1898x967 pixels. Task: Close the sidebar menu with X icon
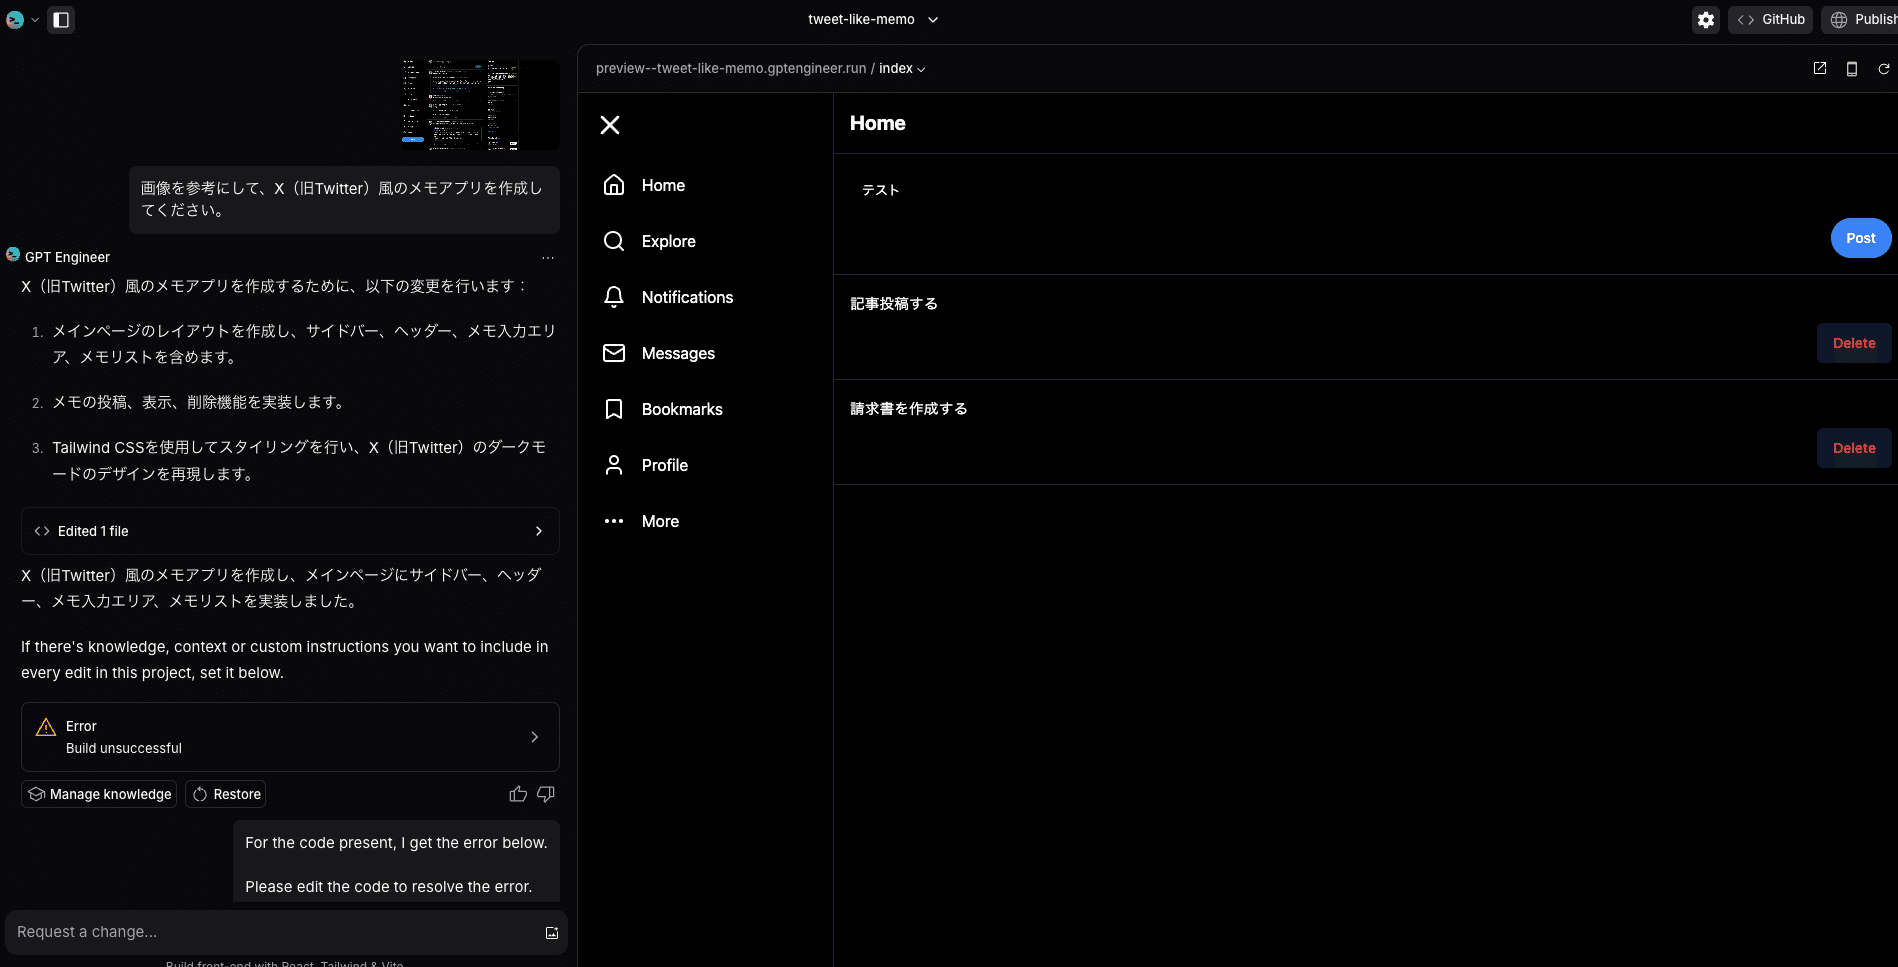click(610, 125)
